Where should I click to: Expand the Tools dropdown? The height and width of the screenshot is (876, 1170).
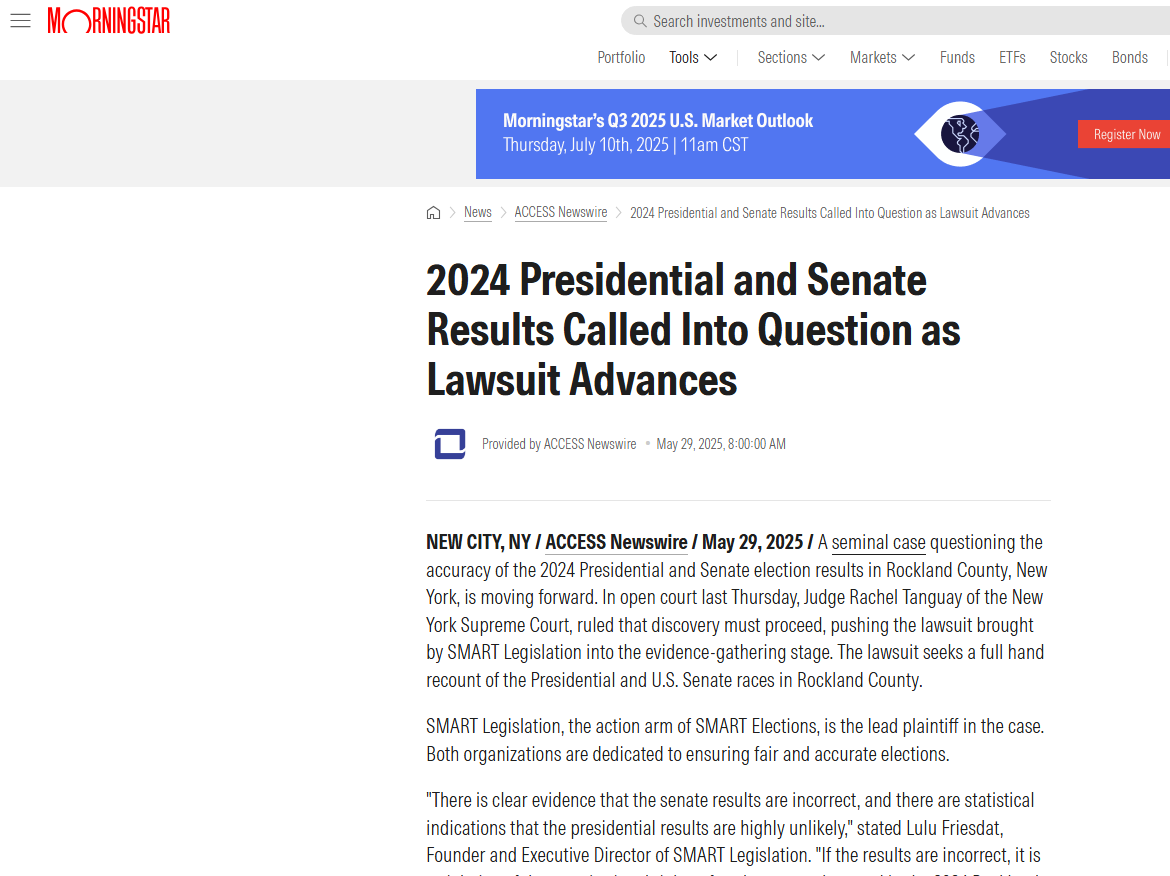[x=693, y=57]
